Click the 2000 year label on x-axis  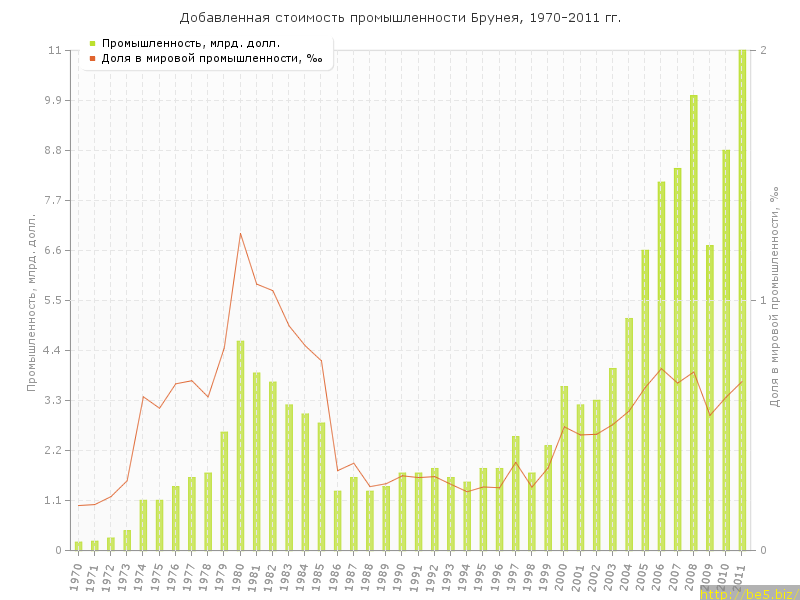[563, 576]
